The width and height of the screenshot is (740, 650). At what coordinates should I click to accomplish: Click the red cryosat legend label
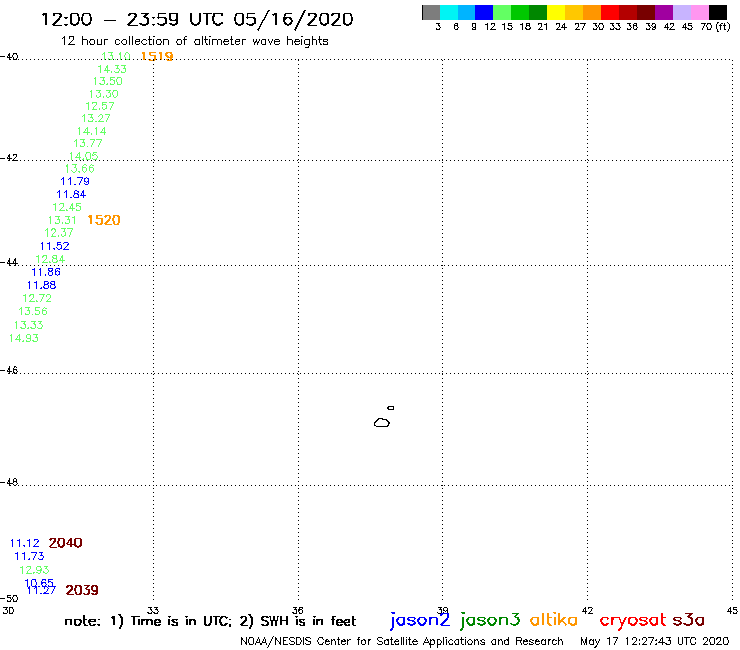[633, 620]
